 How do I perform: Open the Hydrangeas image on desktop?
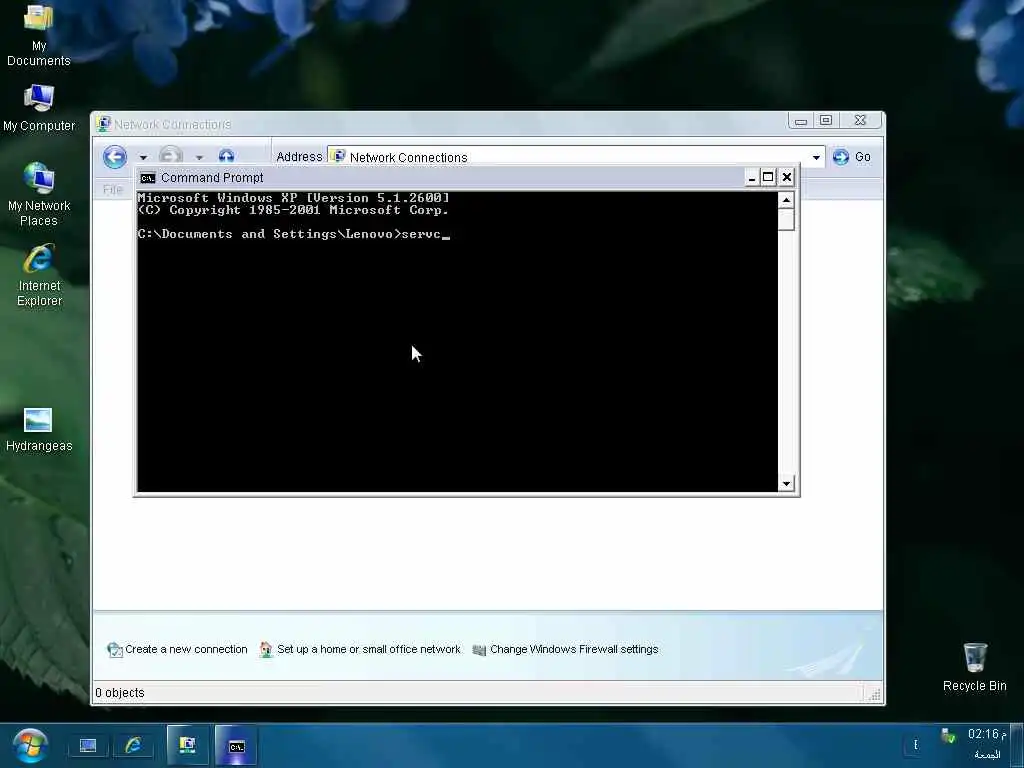[x=39, y=430]
